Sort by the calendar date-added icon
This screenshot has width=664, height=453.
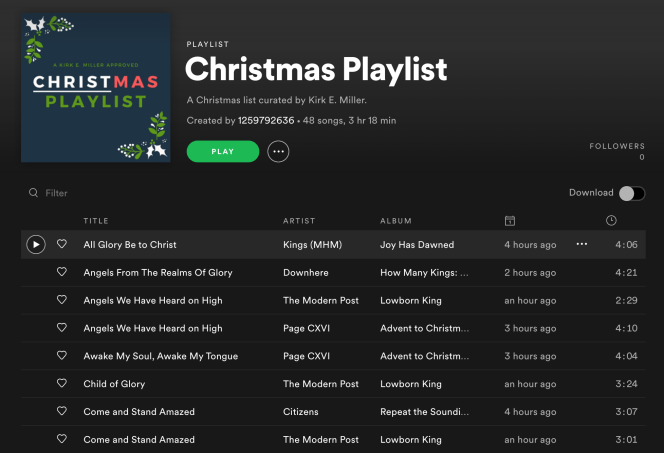coord(510,221)
